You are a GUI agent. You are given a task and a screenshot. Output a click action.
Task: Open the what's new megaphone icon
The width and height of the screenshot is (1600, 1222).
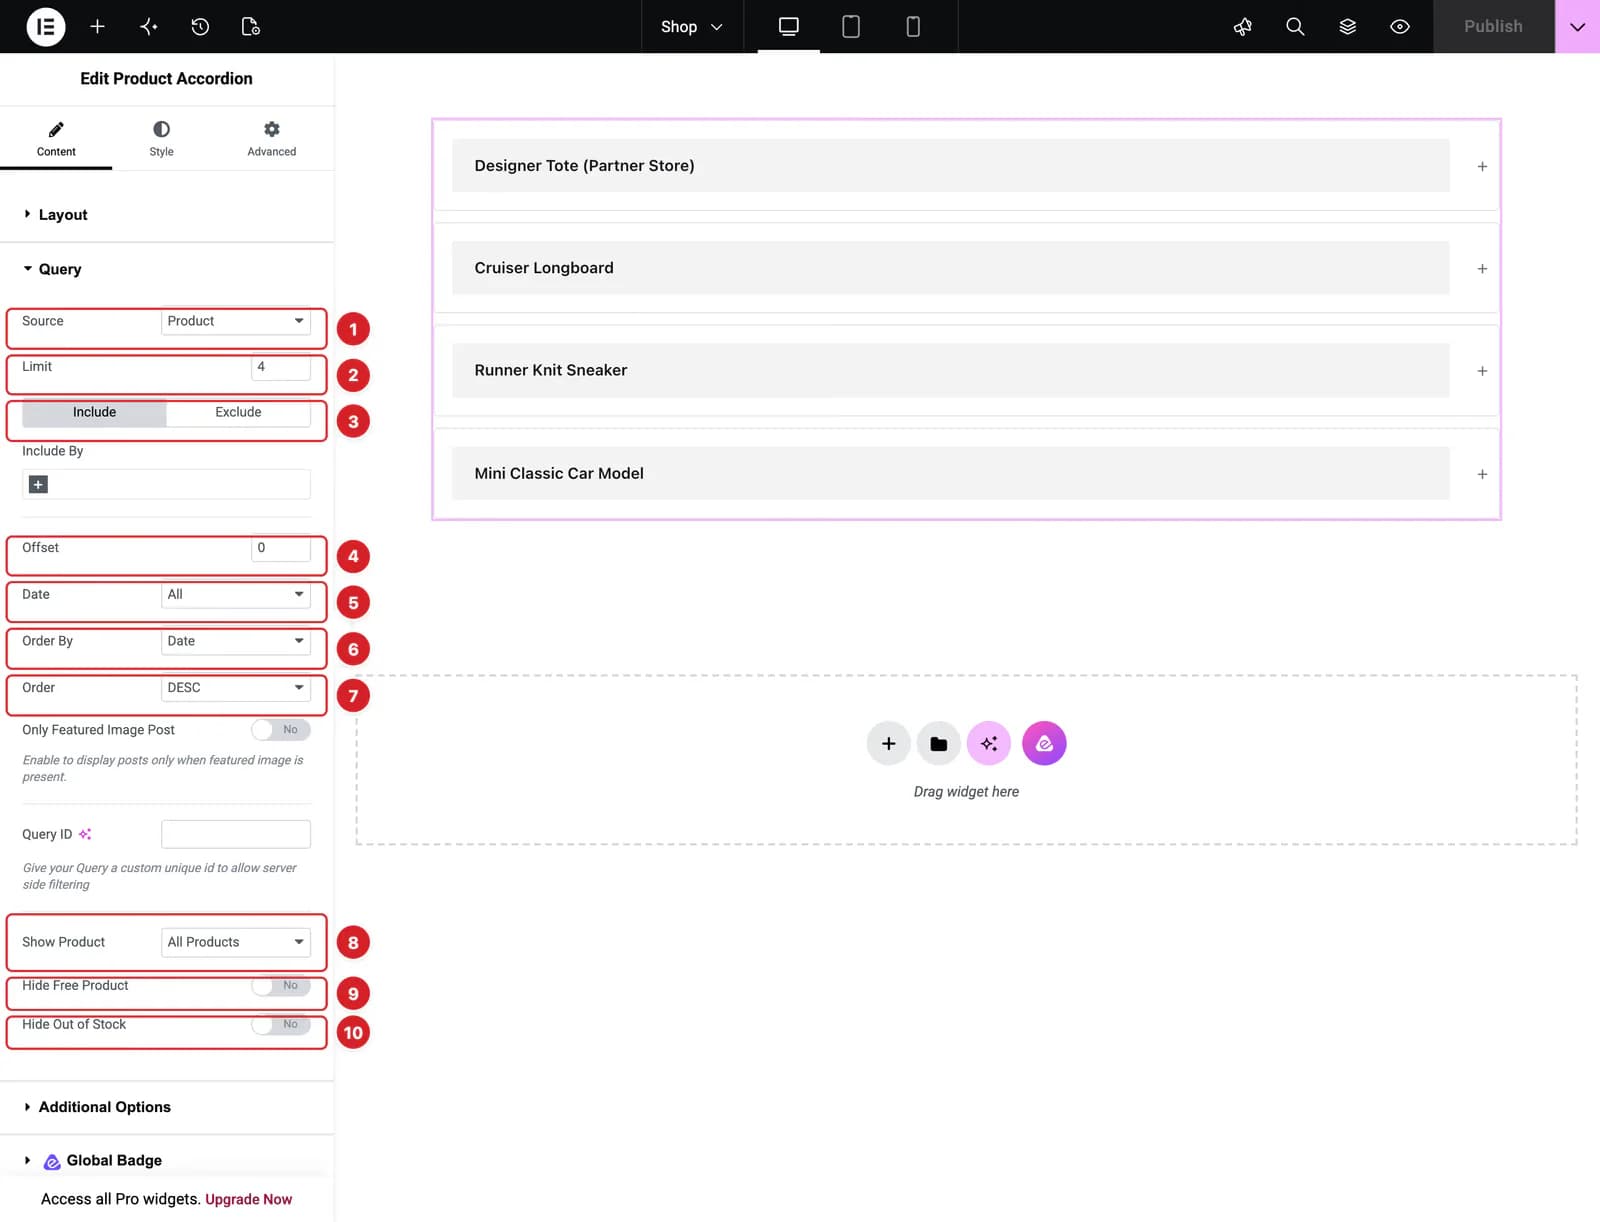tap(1243, 27)
